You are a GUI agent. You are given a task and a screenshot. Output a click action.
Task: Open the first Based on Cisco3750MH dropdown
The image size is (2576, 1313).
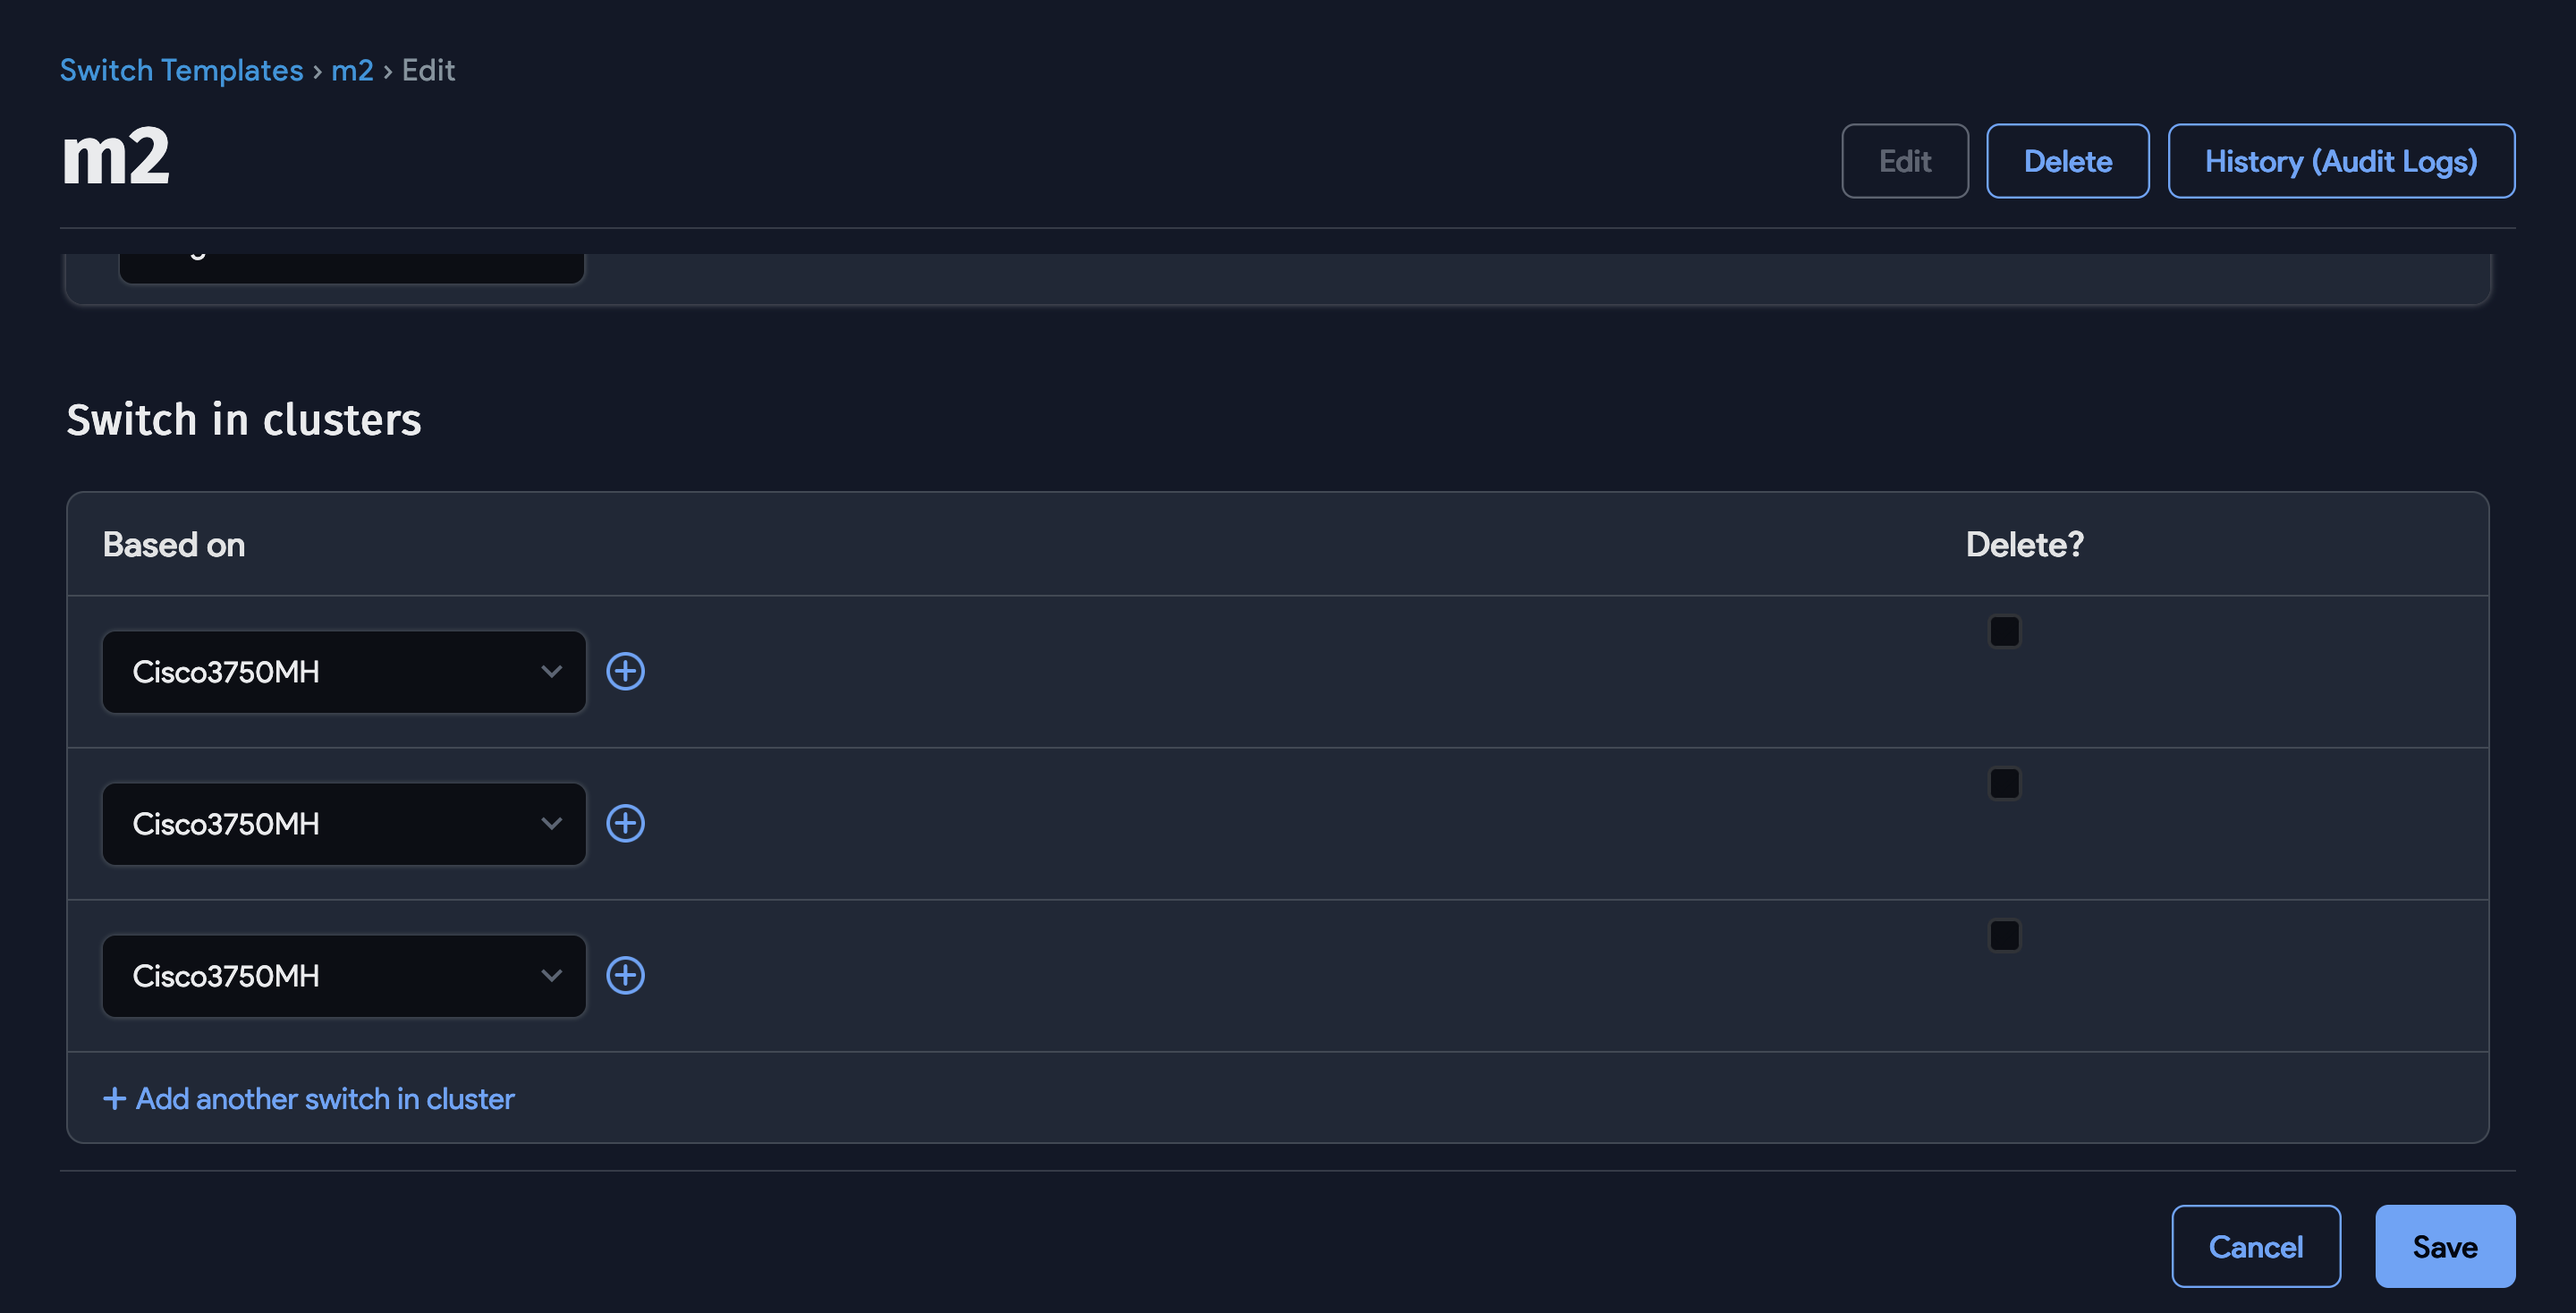344,671
